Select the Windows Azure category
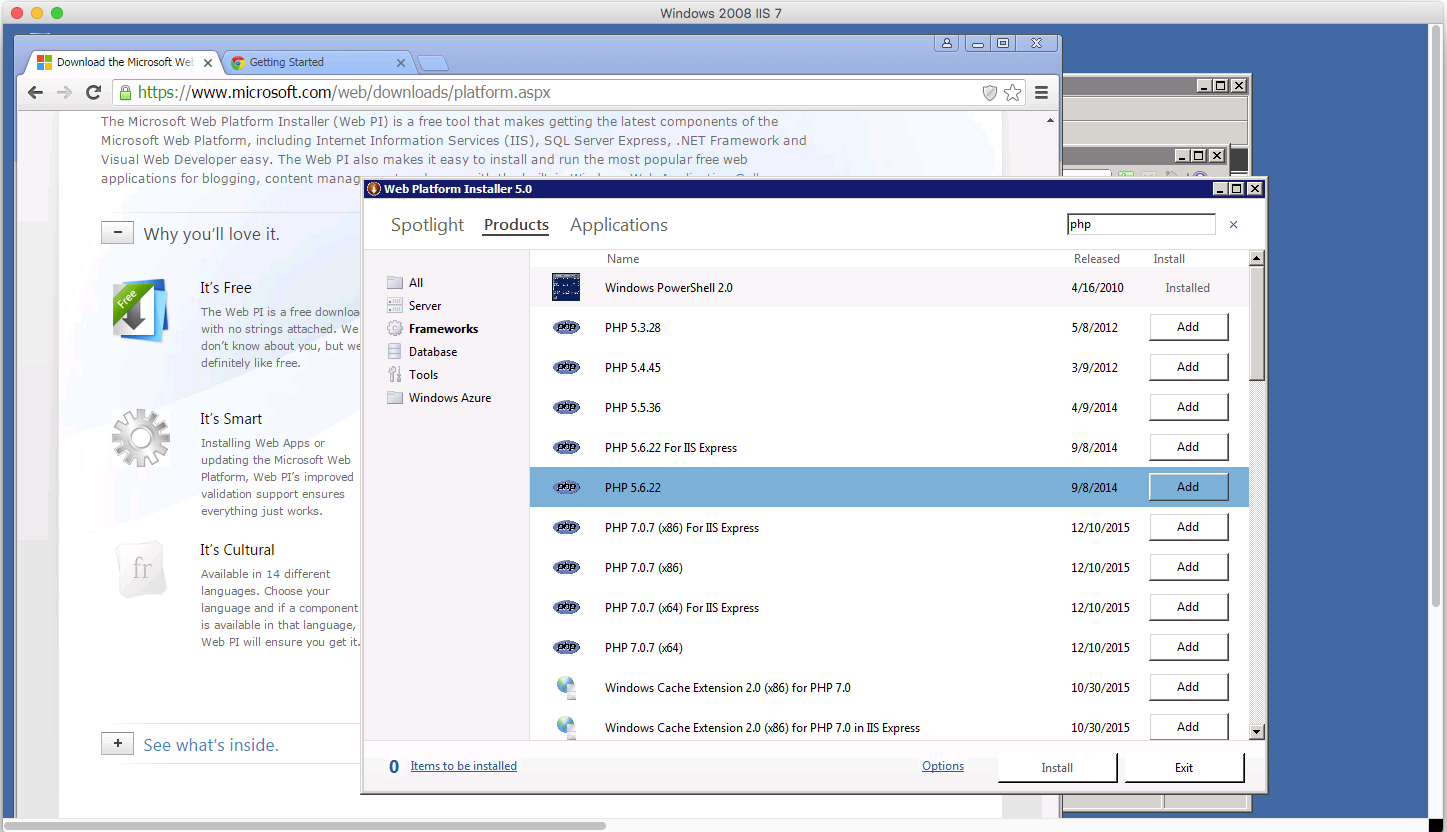1447x832 pixels. pos(450,398)
